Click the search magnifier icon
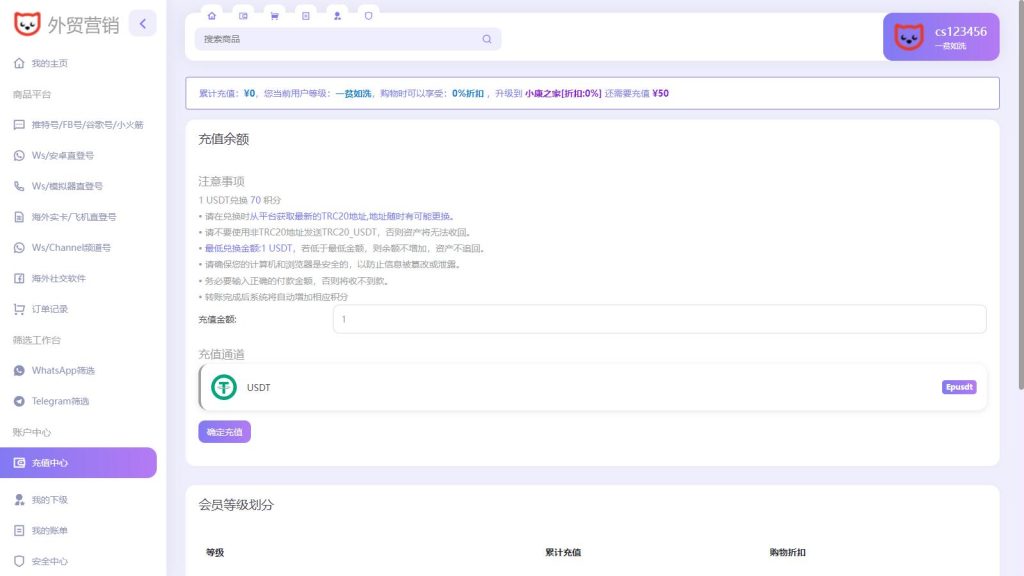Screen dimensions: 1024x576 point(487,38)
